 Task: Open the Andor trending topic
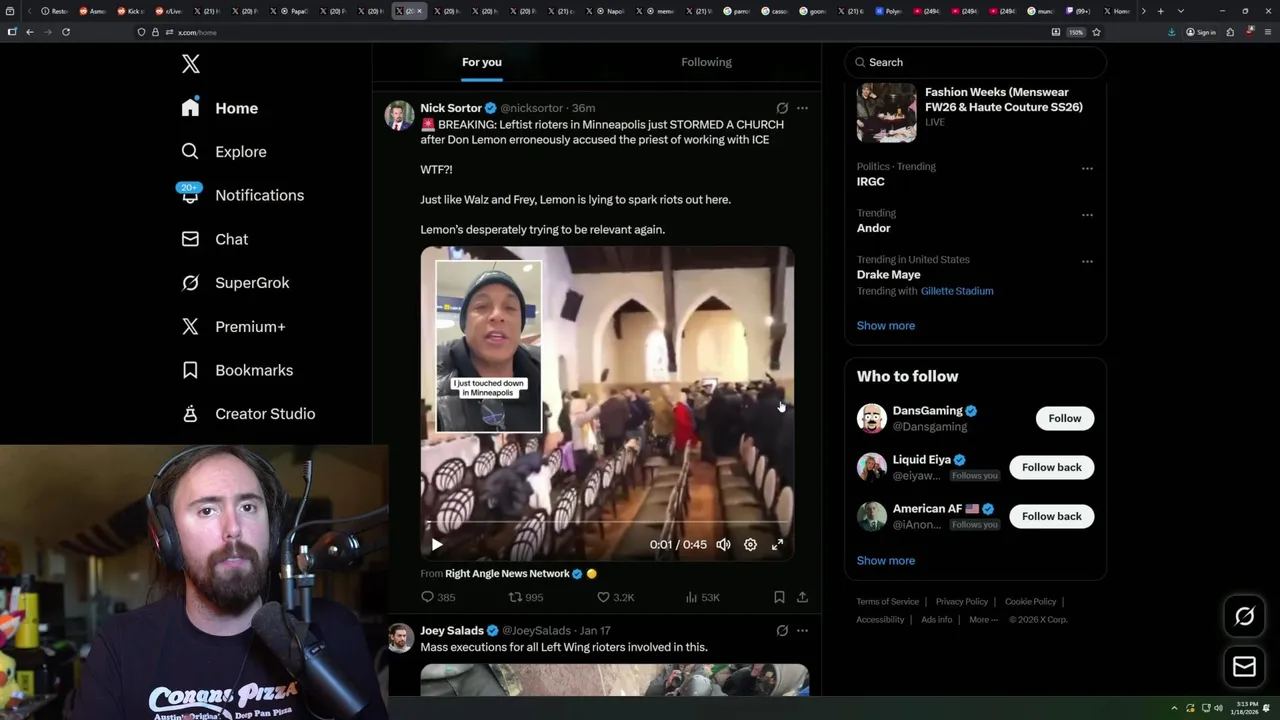pyautogui.click(x=873, y=228)
